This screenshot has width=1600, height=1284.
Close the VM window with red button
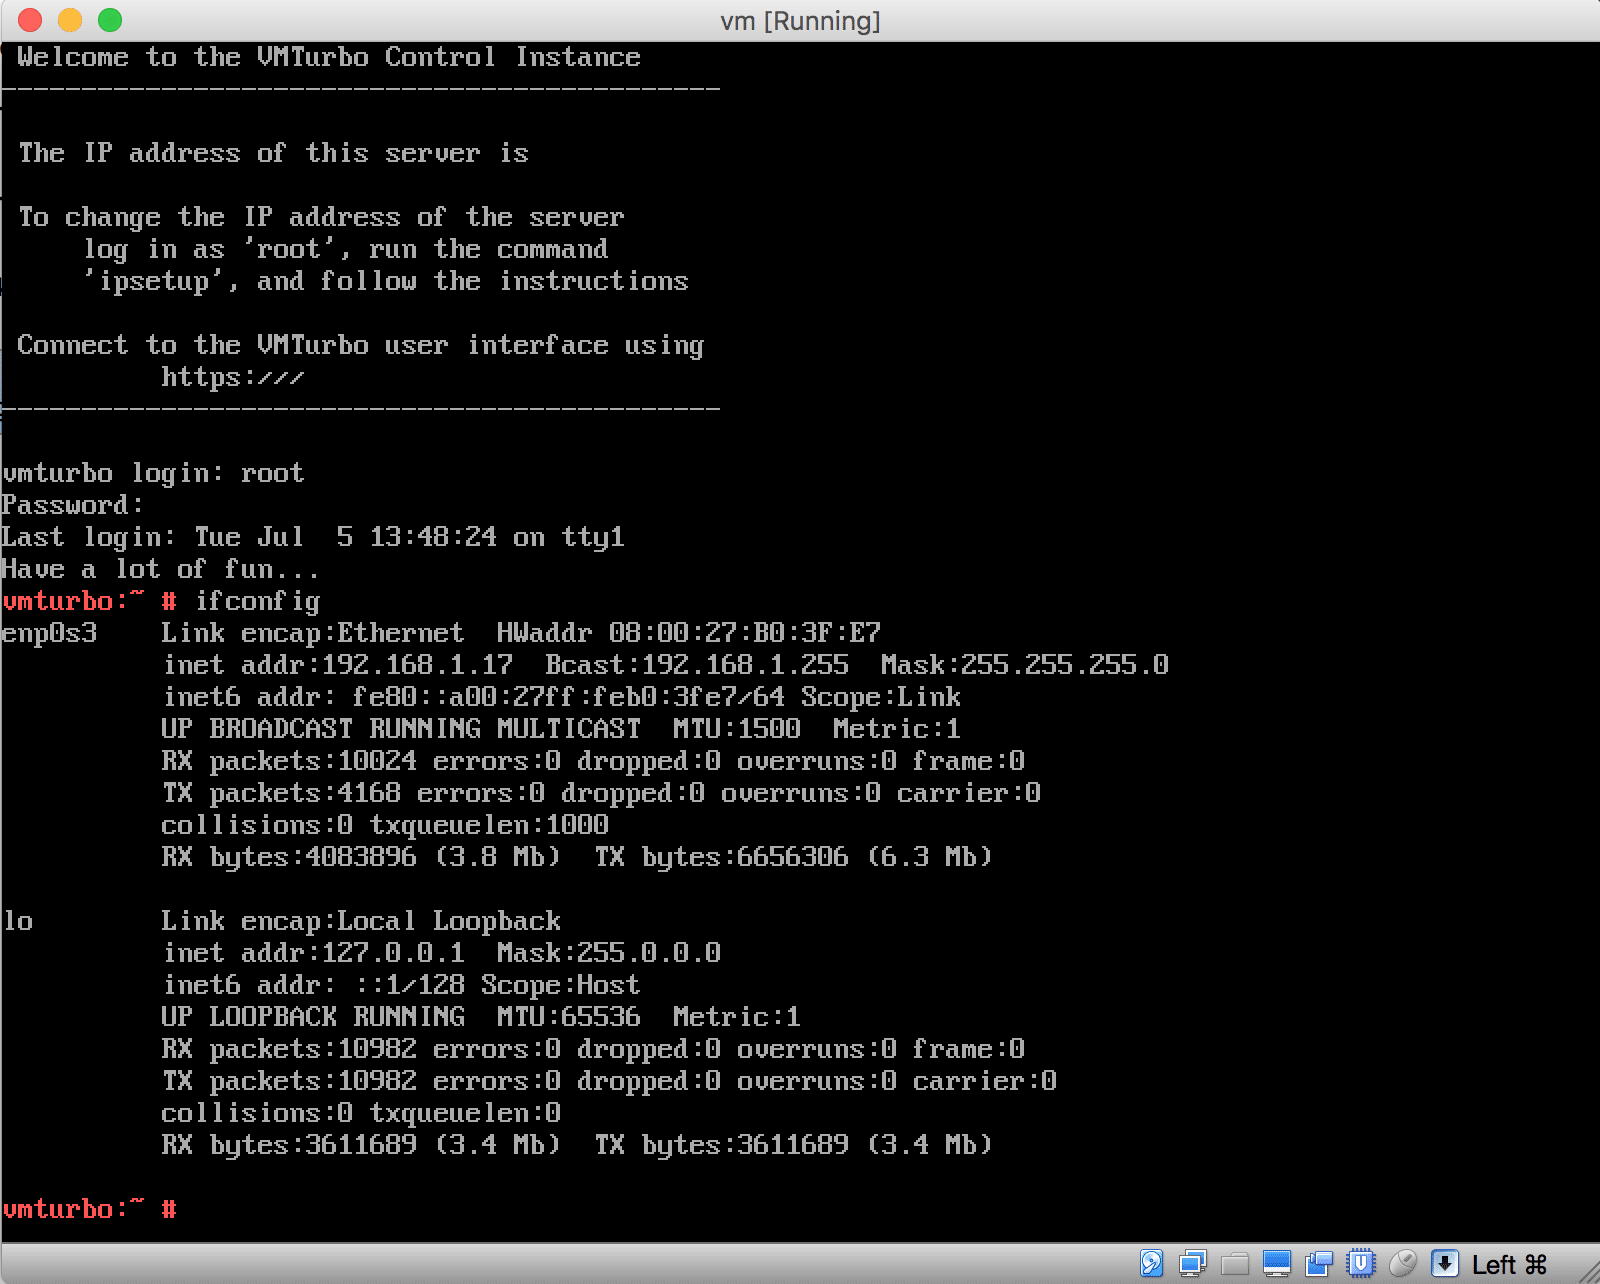(x=30, y=20)
